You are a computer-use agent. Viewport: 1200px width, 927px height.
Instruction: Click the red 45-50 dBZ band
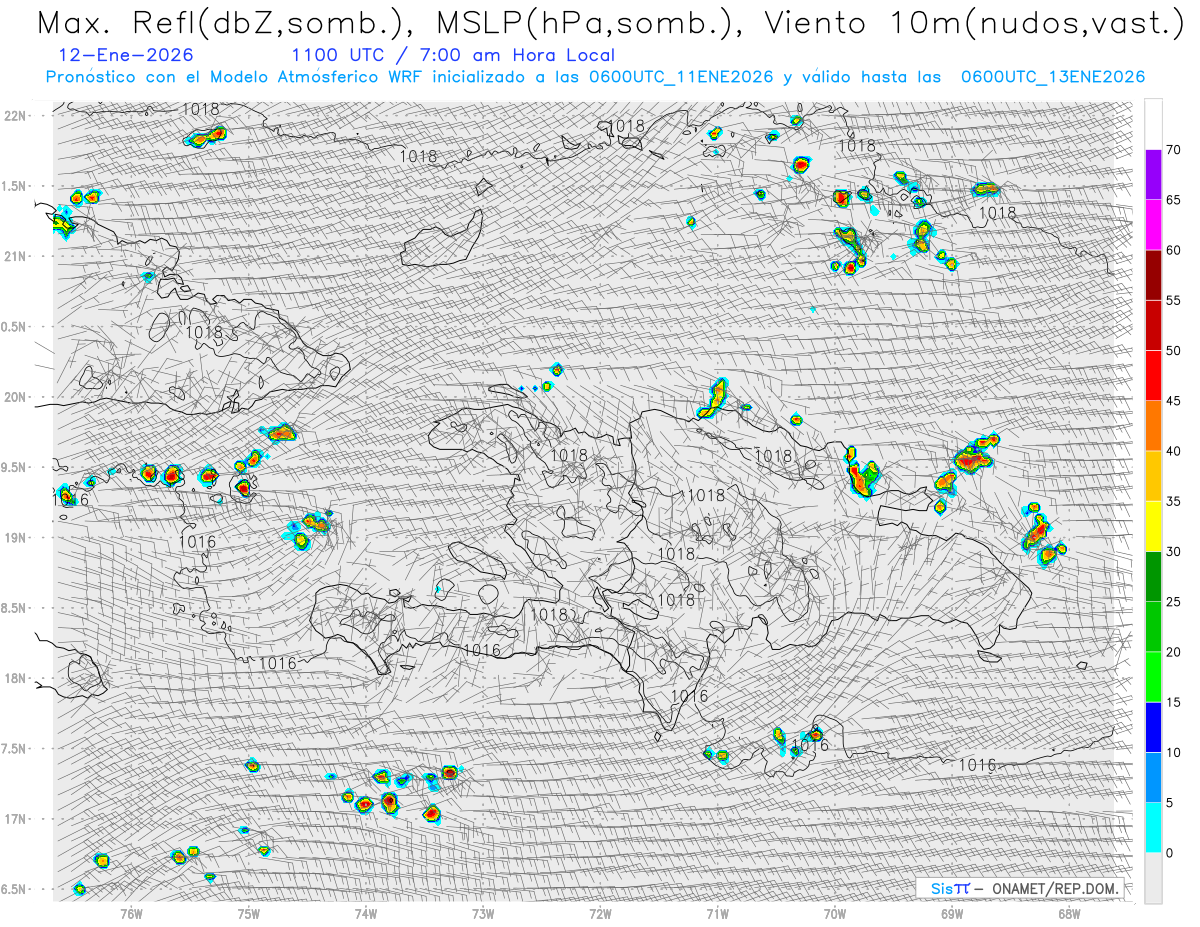coord(1153,376)
